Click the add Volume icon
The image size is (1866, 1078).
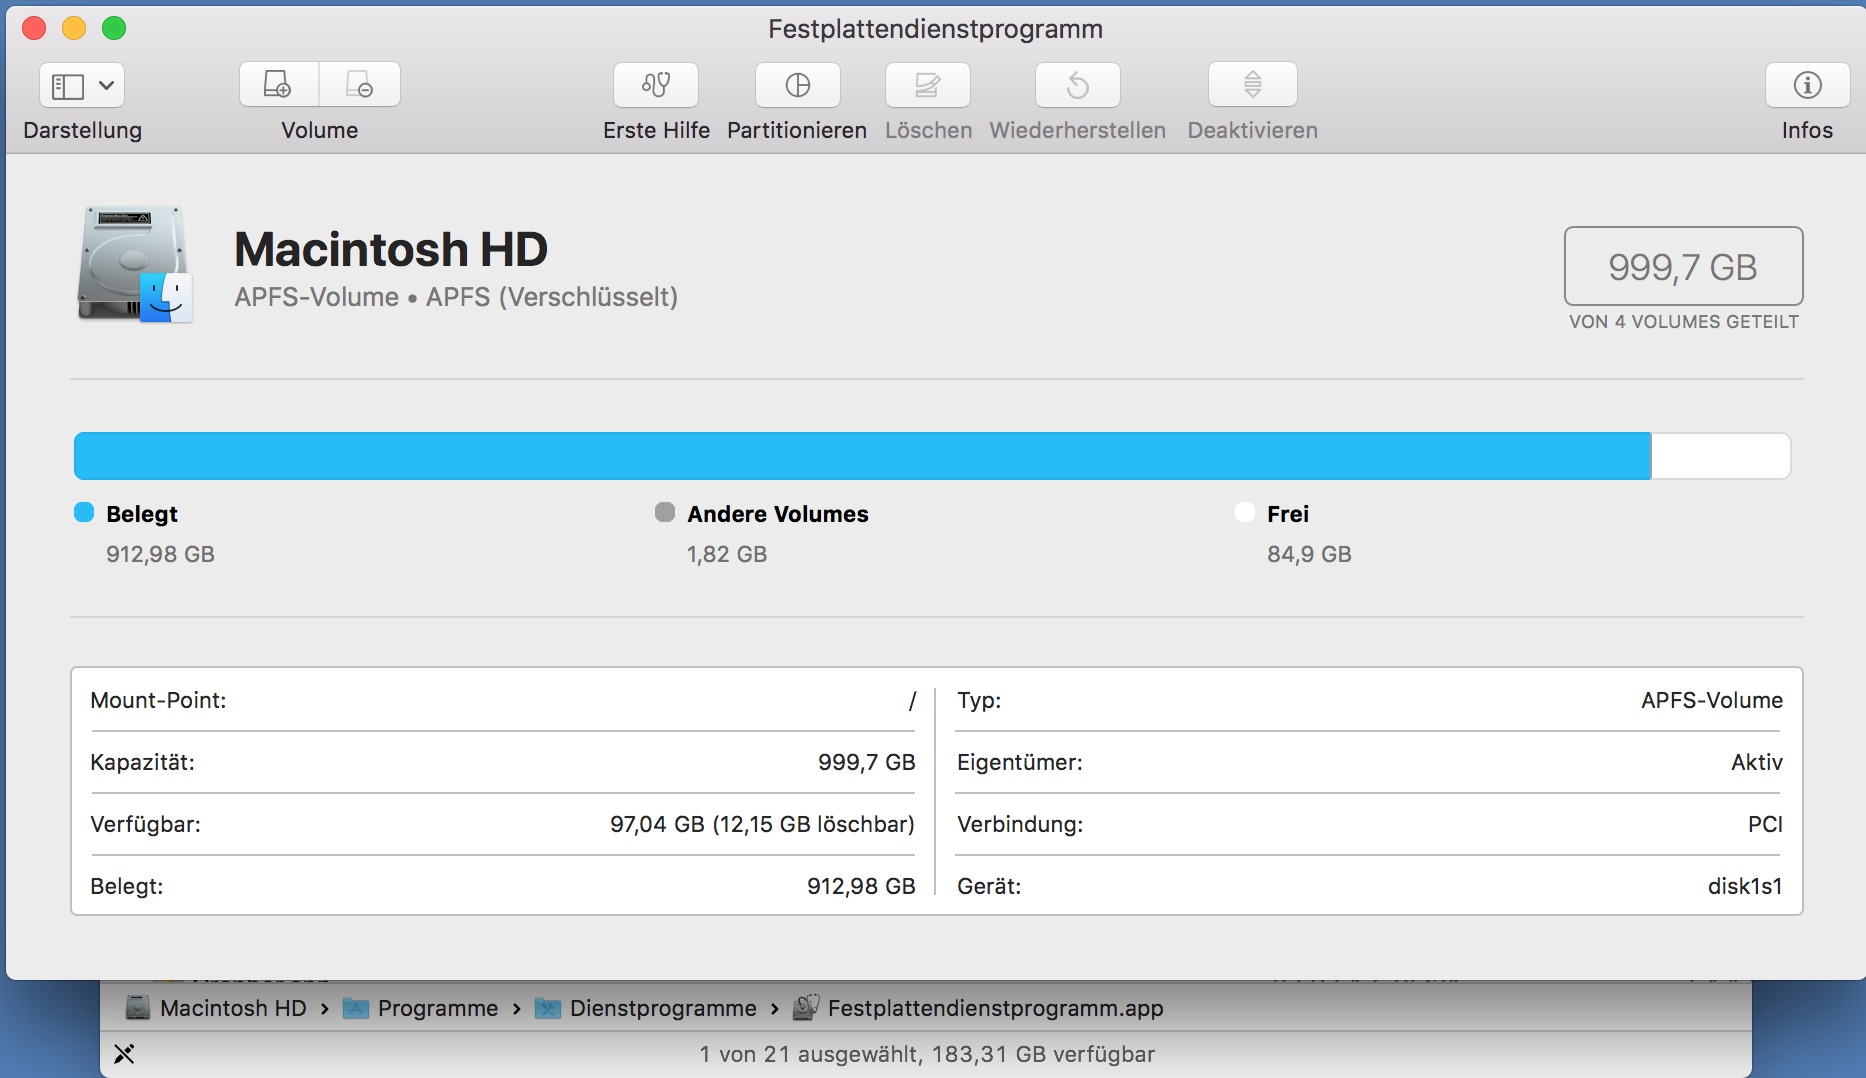278,84
